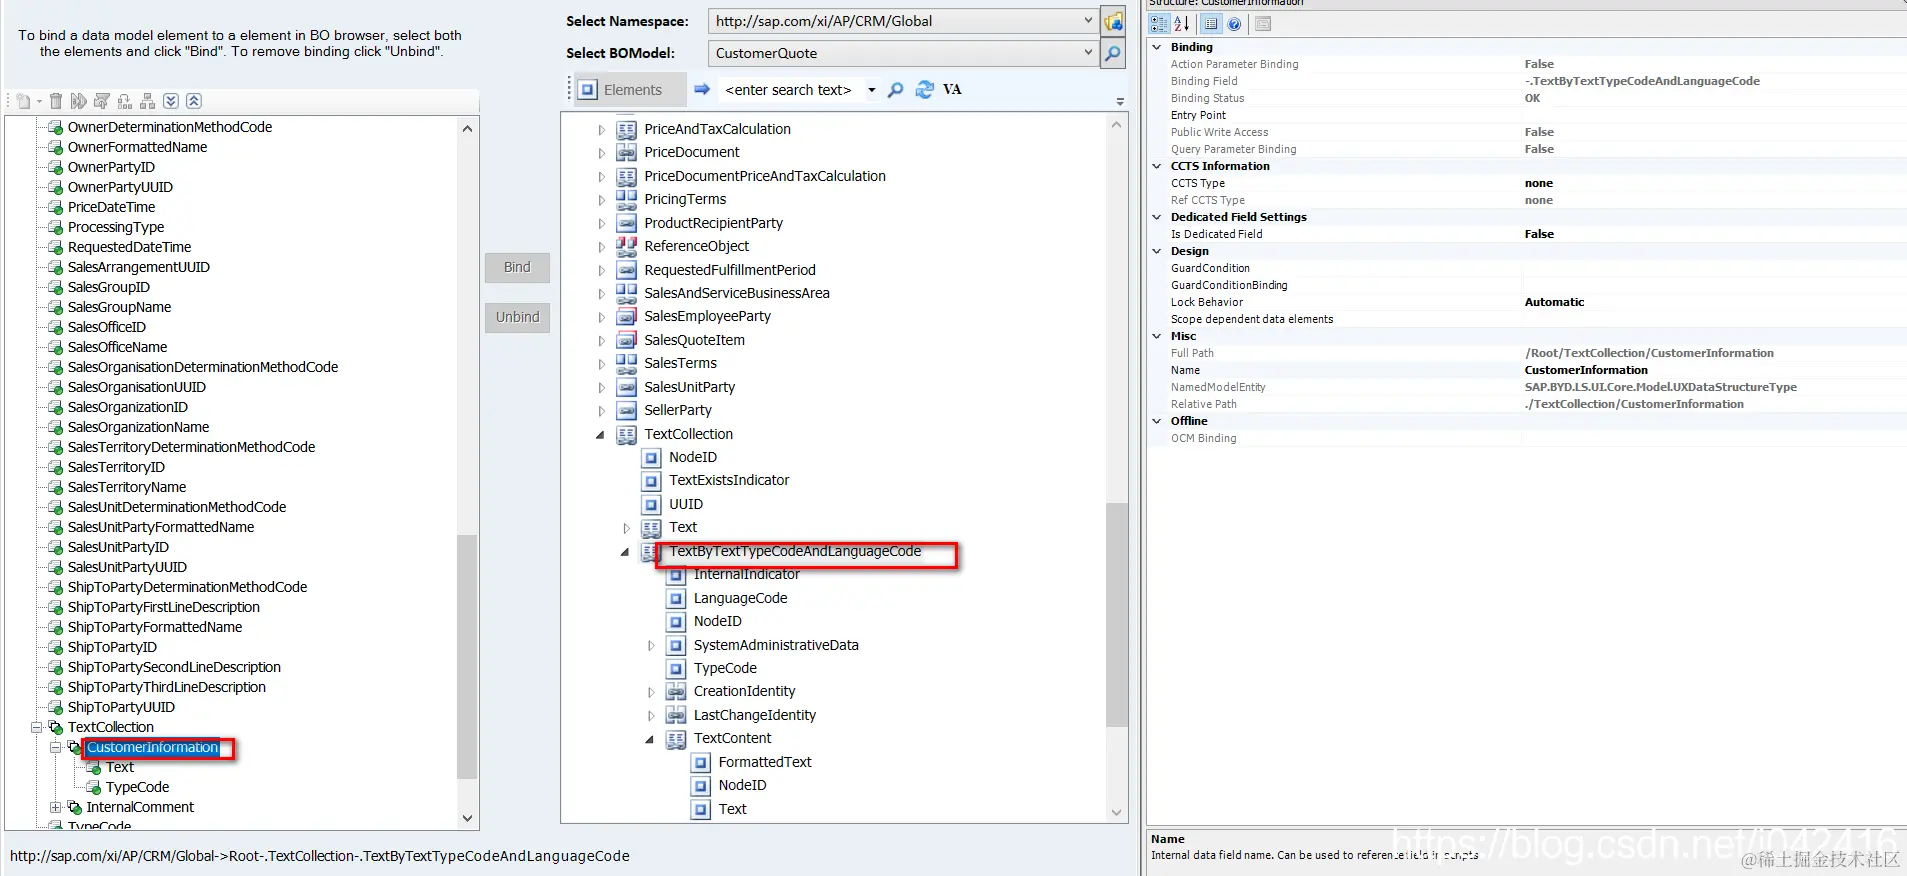Collapse the Dedicated Field Settings category
Screen dimensions: 1907x876
point(1157,217)
